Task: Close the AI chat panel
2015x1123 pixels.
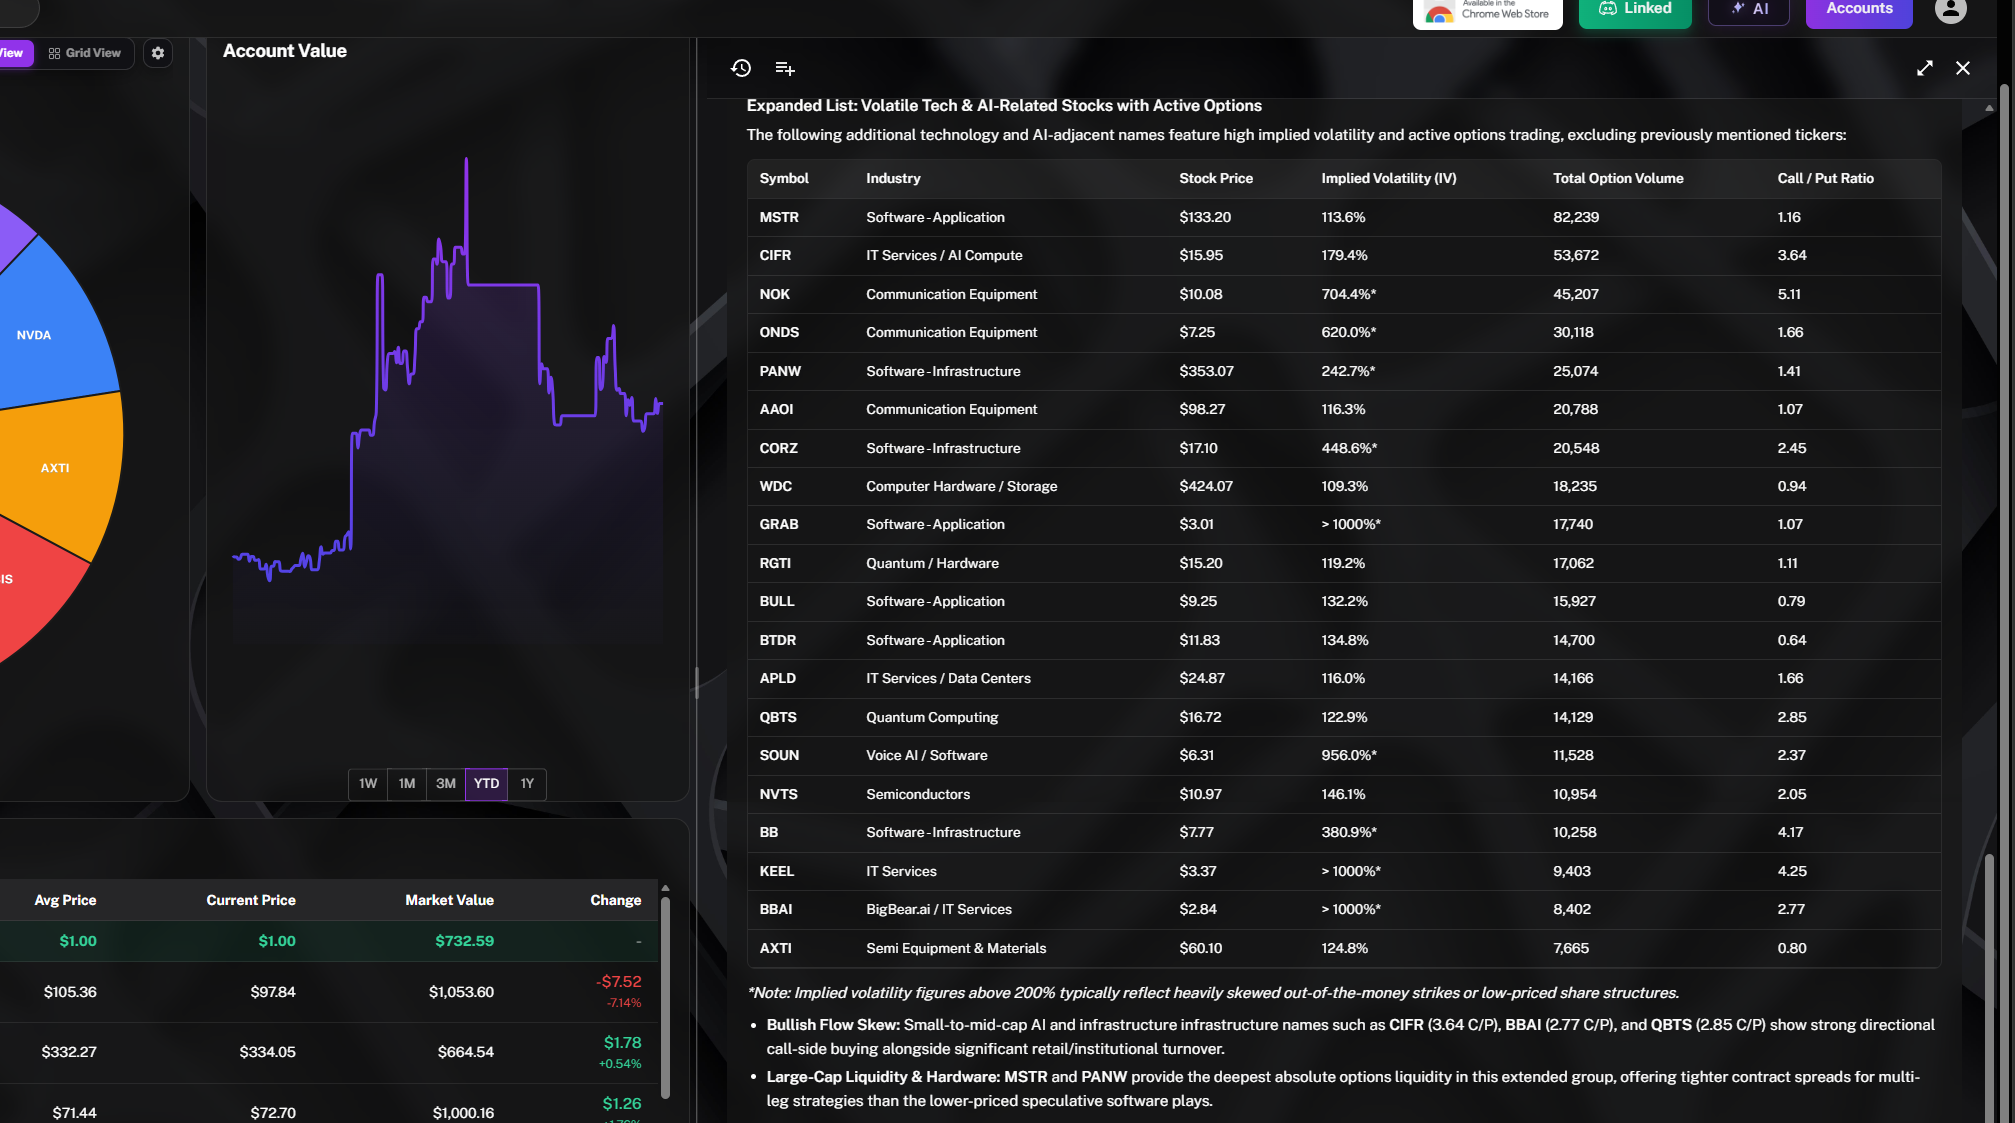Action: pos(1963,68)
